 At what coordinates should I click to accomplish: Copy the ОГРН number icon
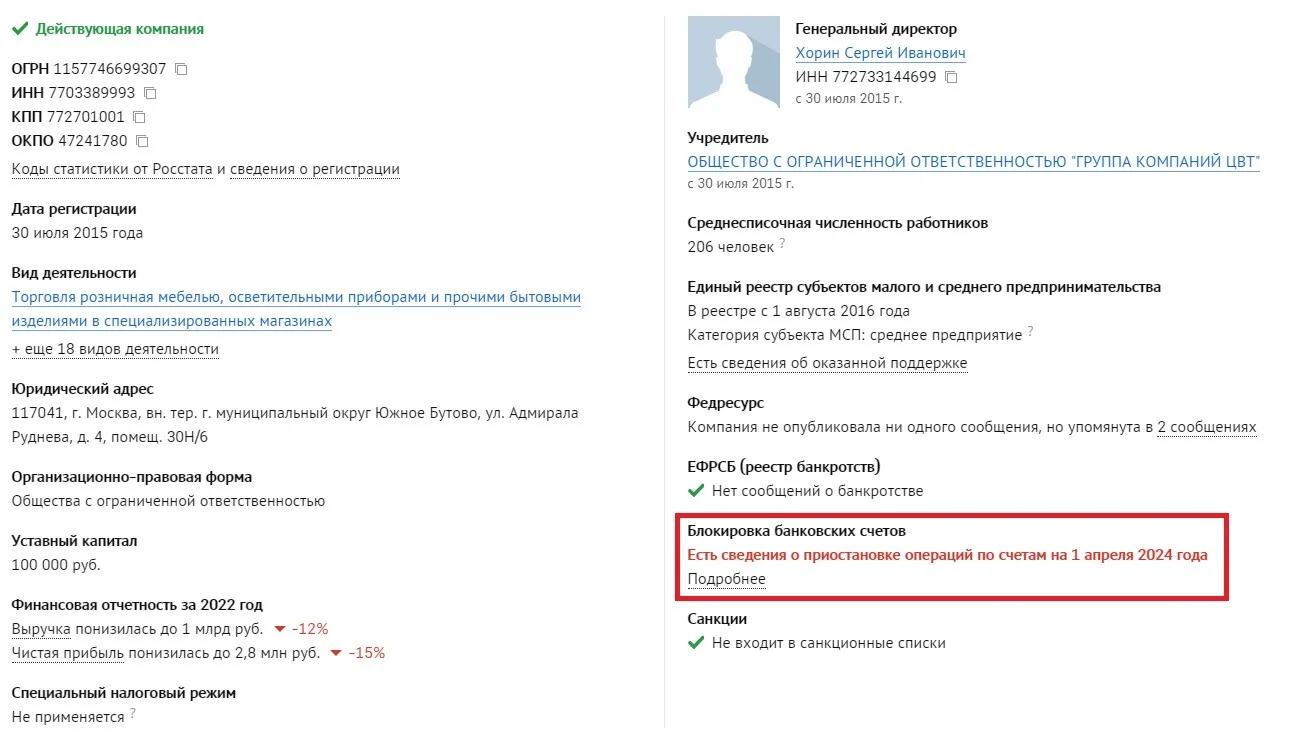pos(181,69)
